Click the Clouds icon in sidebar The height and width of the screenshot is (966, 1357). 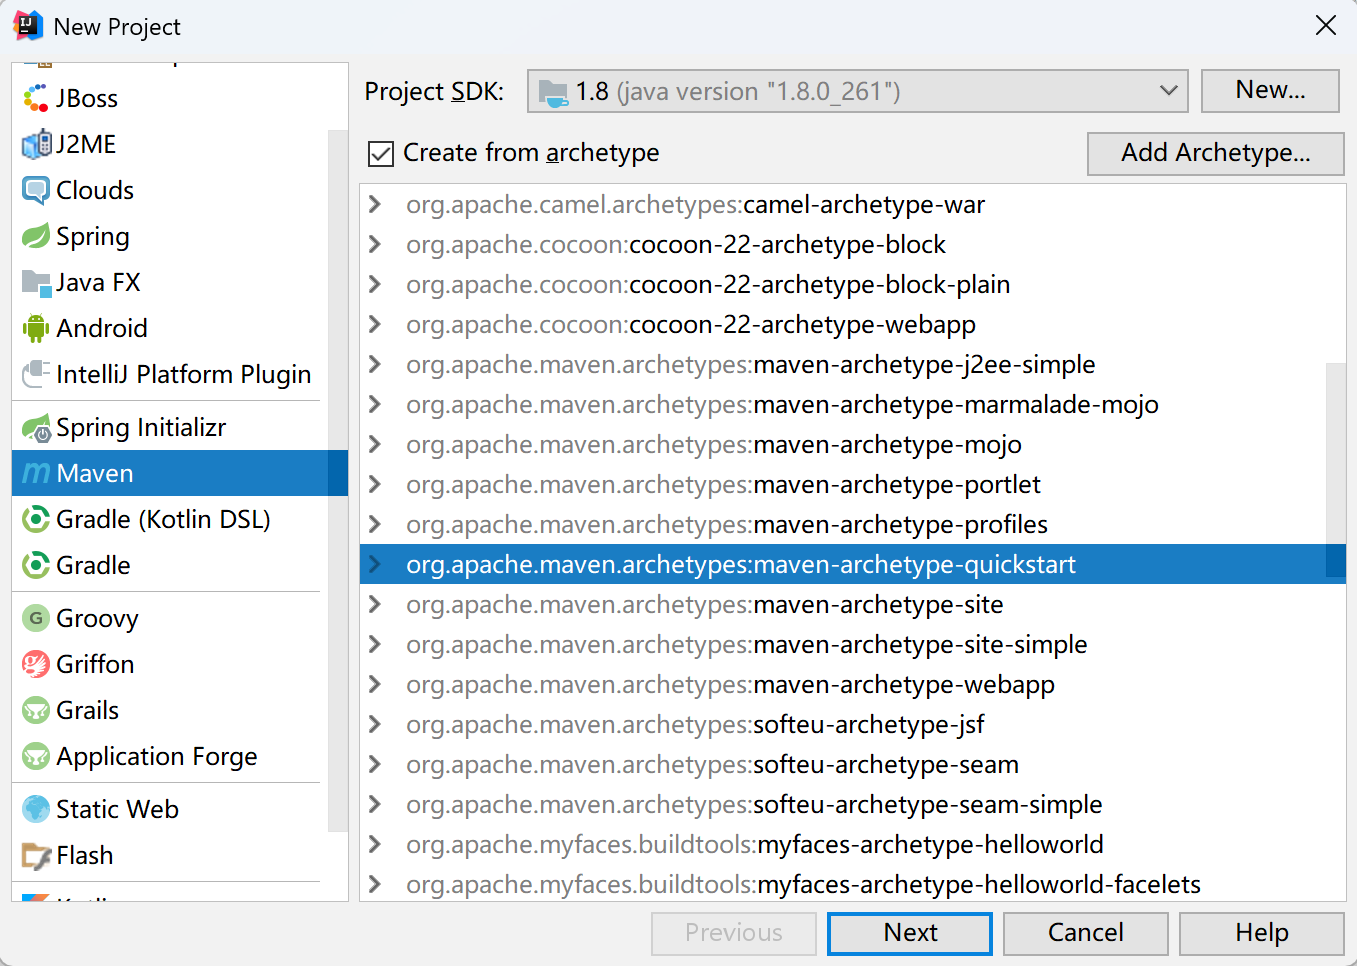[36, 190]
